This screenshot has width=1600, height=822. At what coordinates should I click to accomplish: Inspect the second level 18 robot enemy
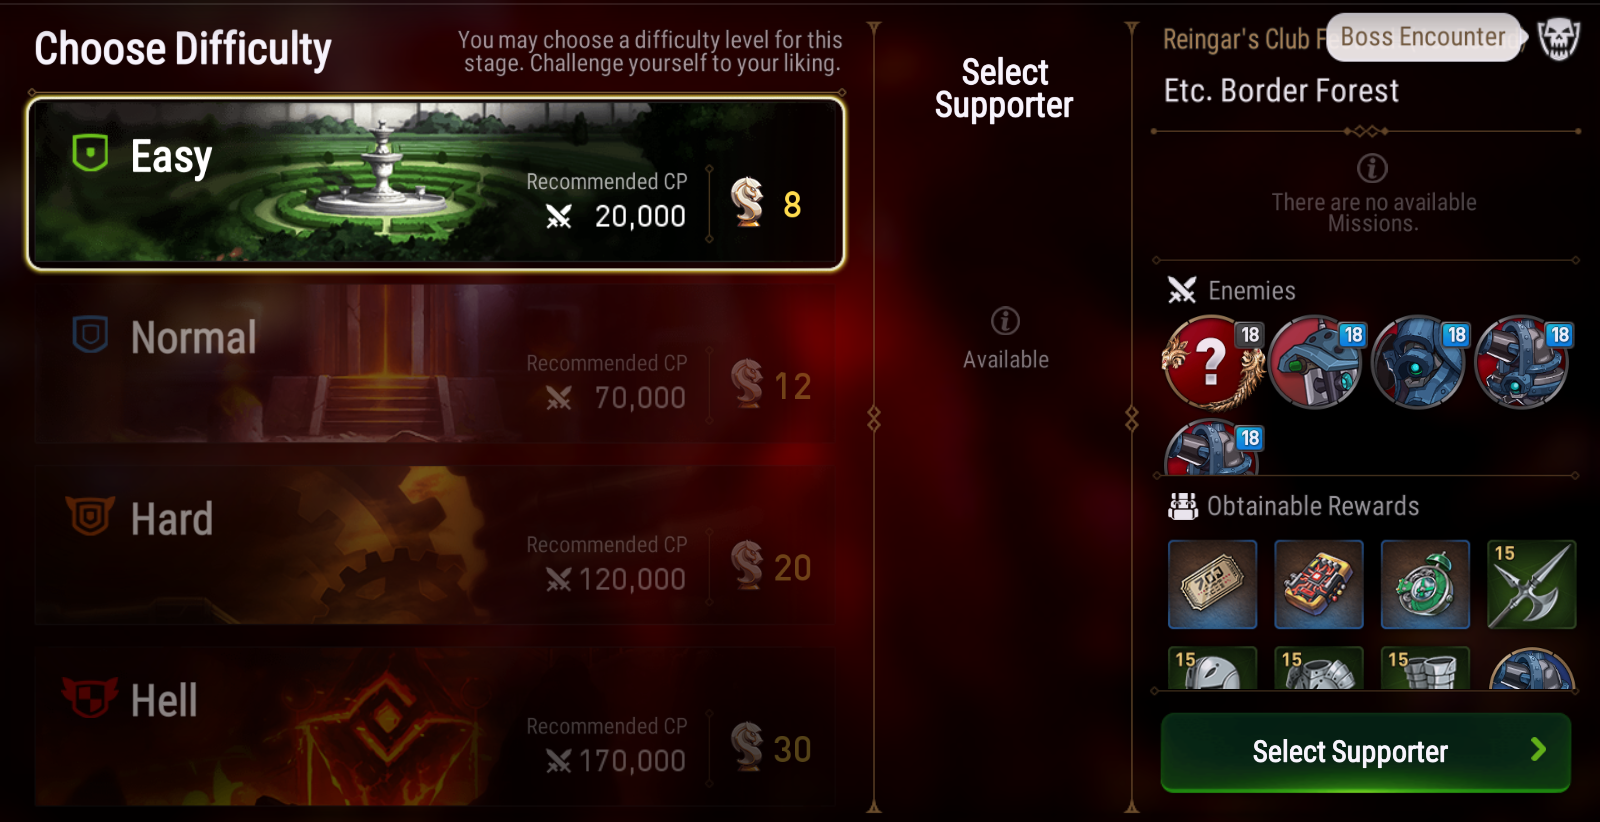1316,362
